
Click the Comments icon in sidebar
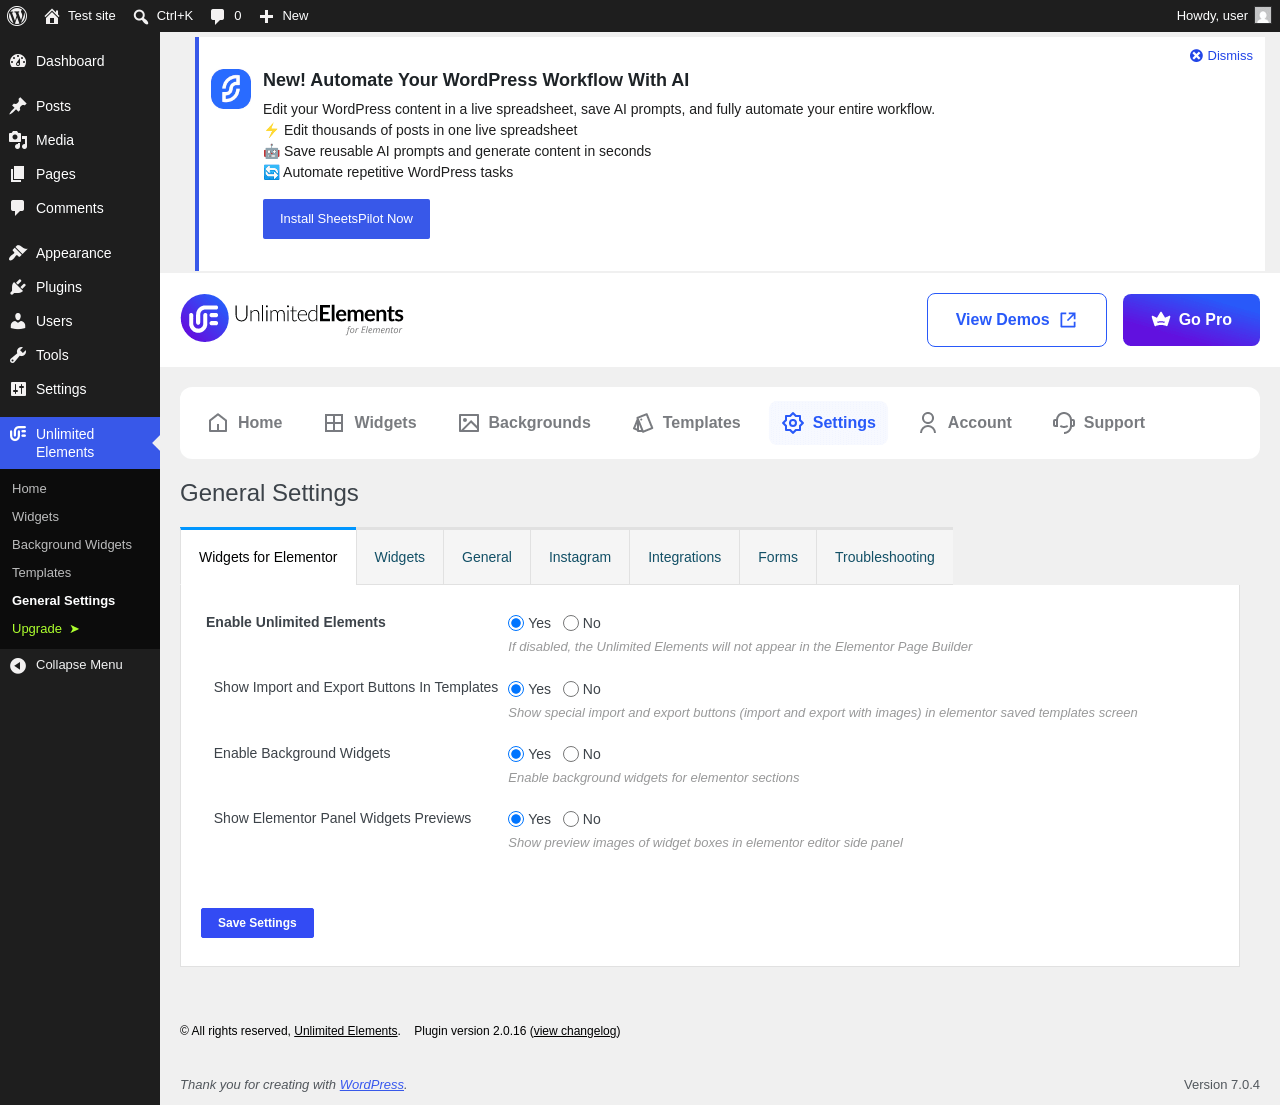(18, 208)
